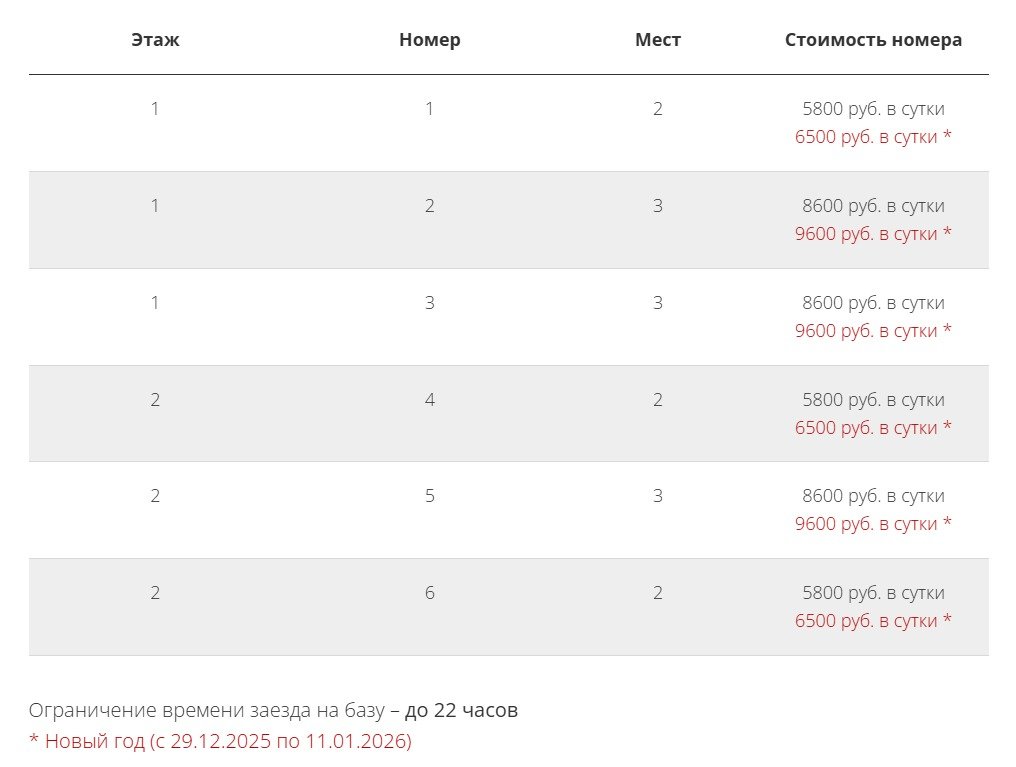Click 8600 руб. price for room 2
The image size is (1016, 767).
pyautogui.click(x=873, y=206)
